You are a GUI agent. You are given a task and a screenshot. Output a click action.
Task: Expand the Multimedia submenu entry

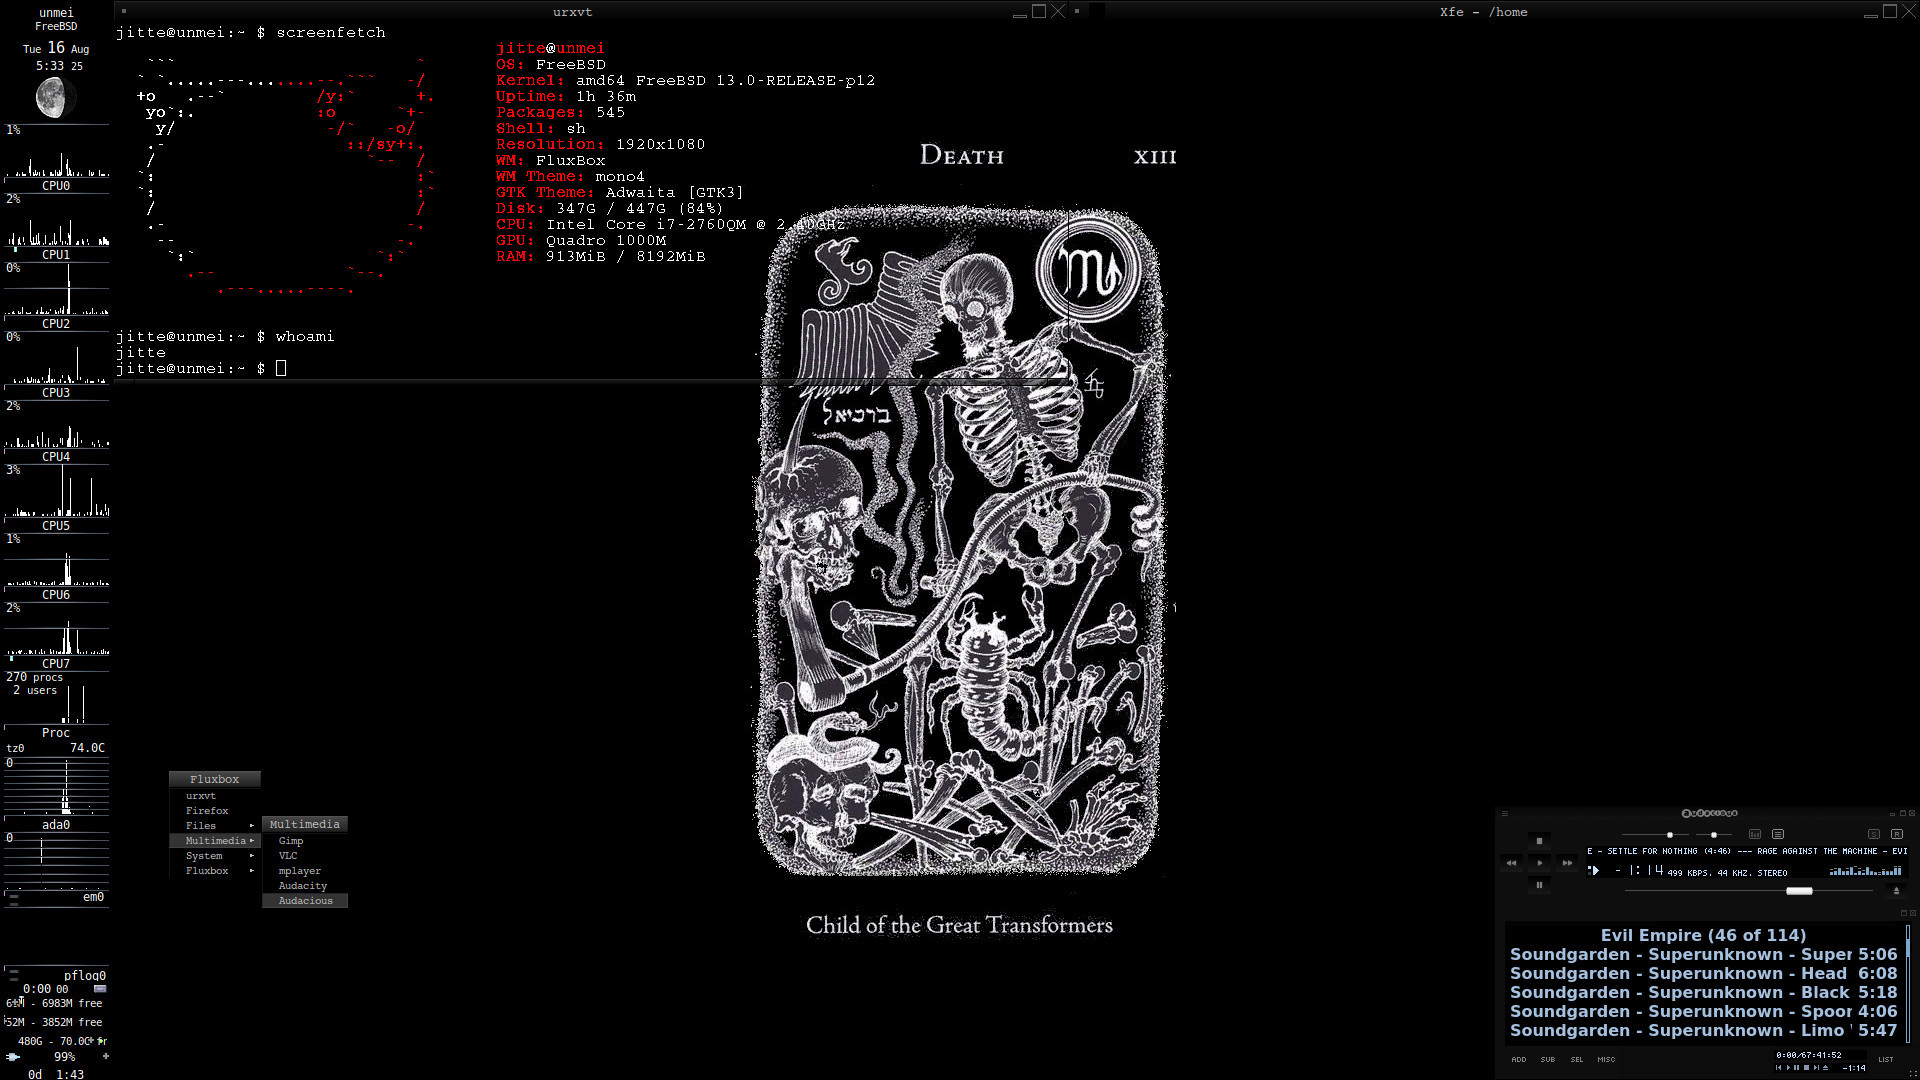214,841
